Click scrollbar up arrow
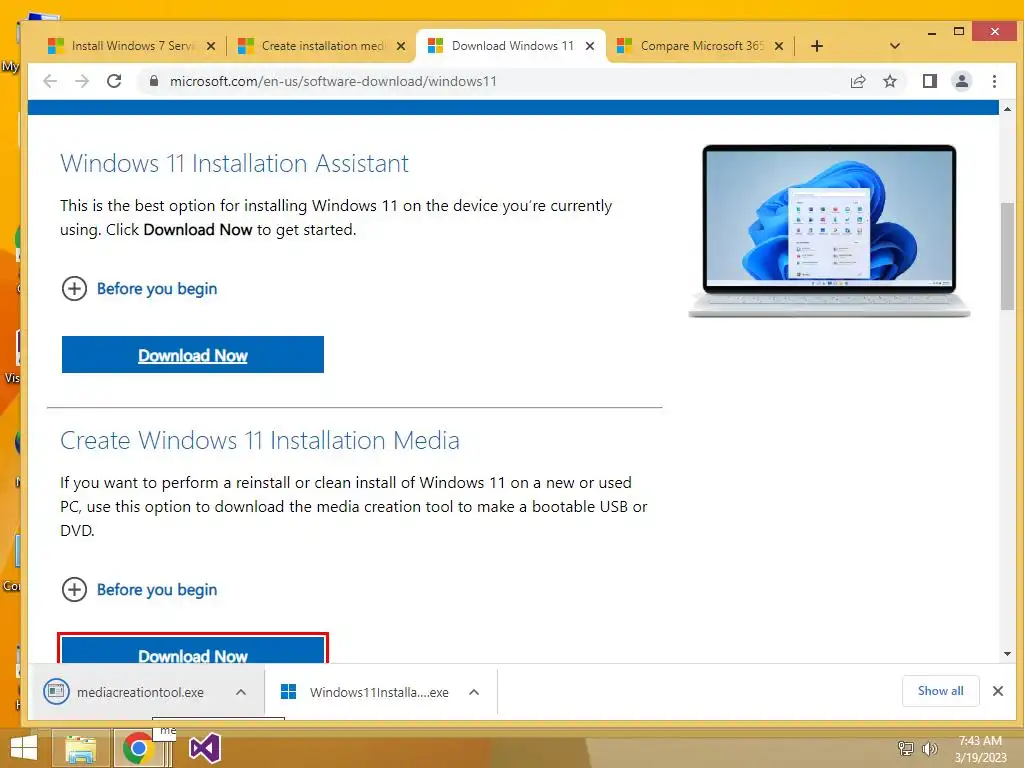The height and width of the screenshot is (768, 1024). [1007, 109]
